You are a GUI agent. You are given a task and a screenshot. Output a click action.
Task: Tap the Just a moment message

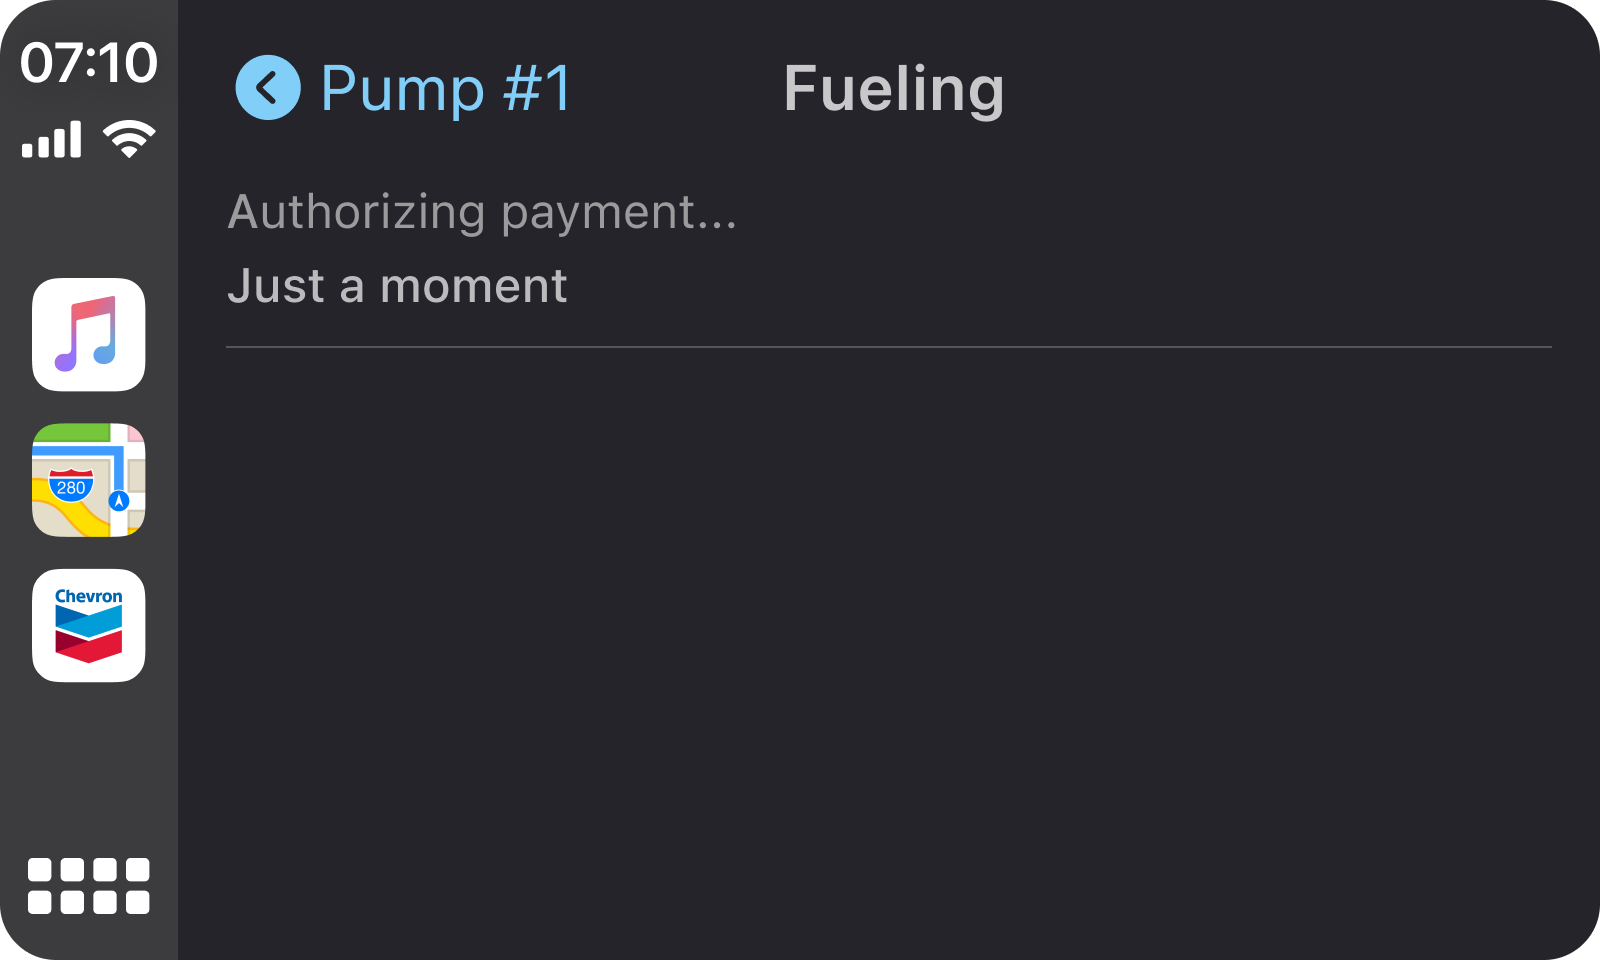coord(397,286)
